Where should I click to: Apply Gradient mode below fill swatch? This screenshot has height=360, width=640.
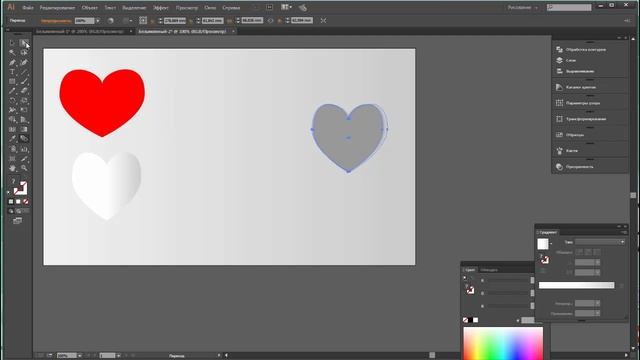click(18, 202)
